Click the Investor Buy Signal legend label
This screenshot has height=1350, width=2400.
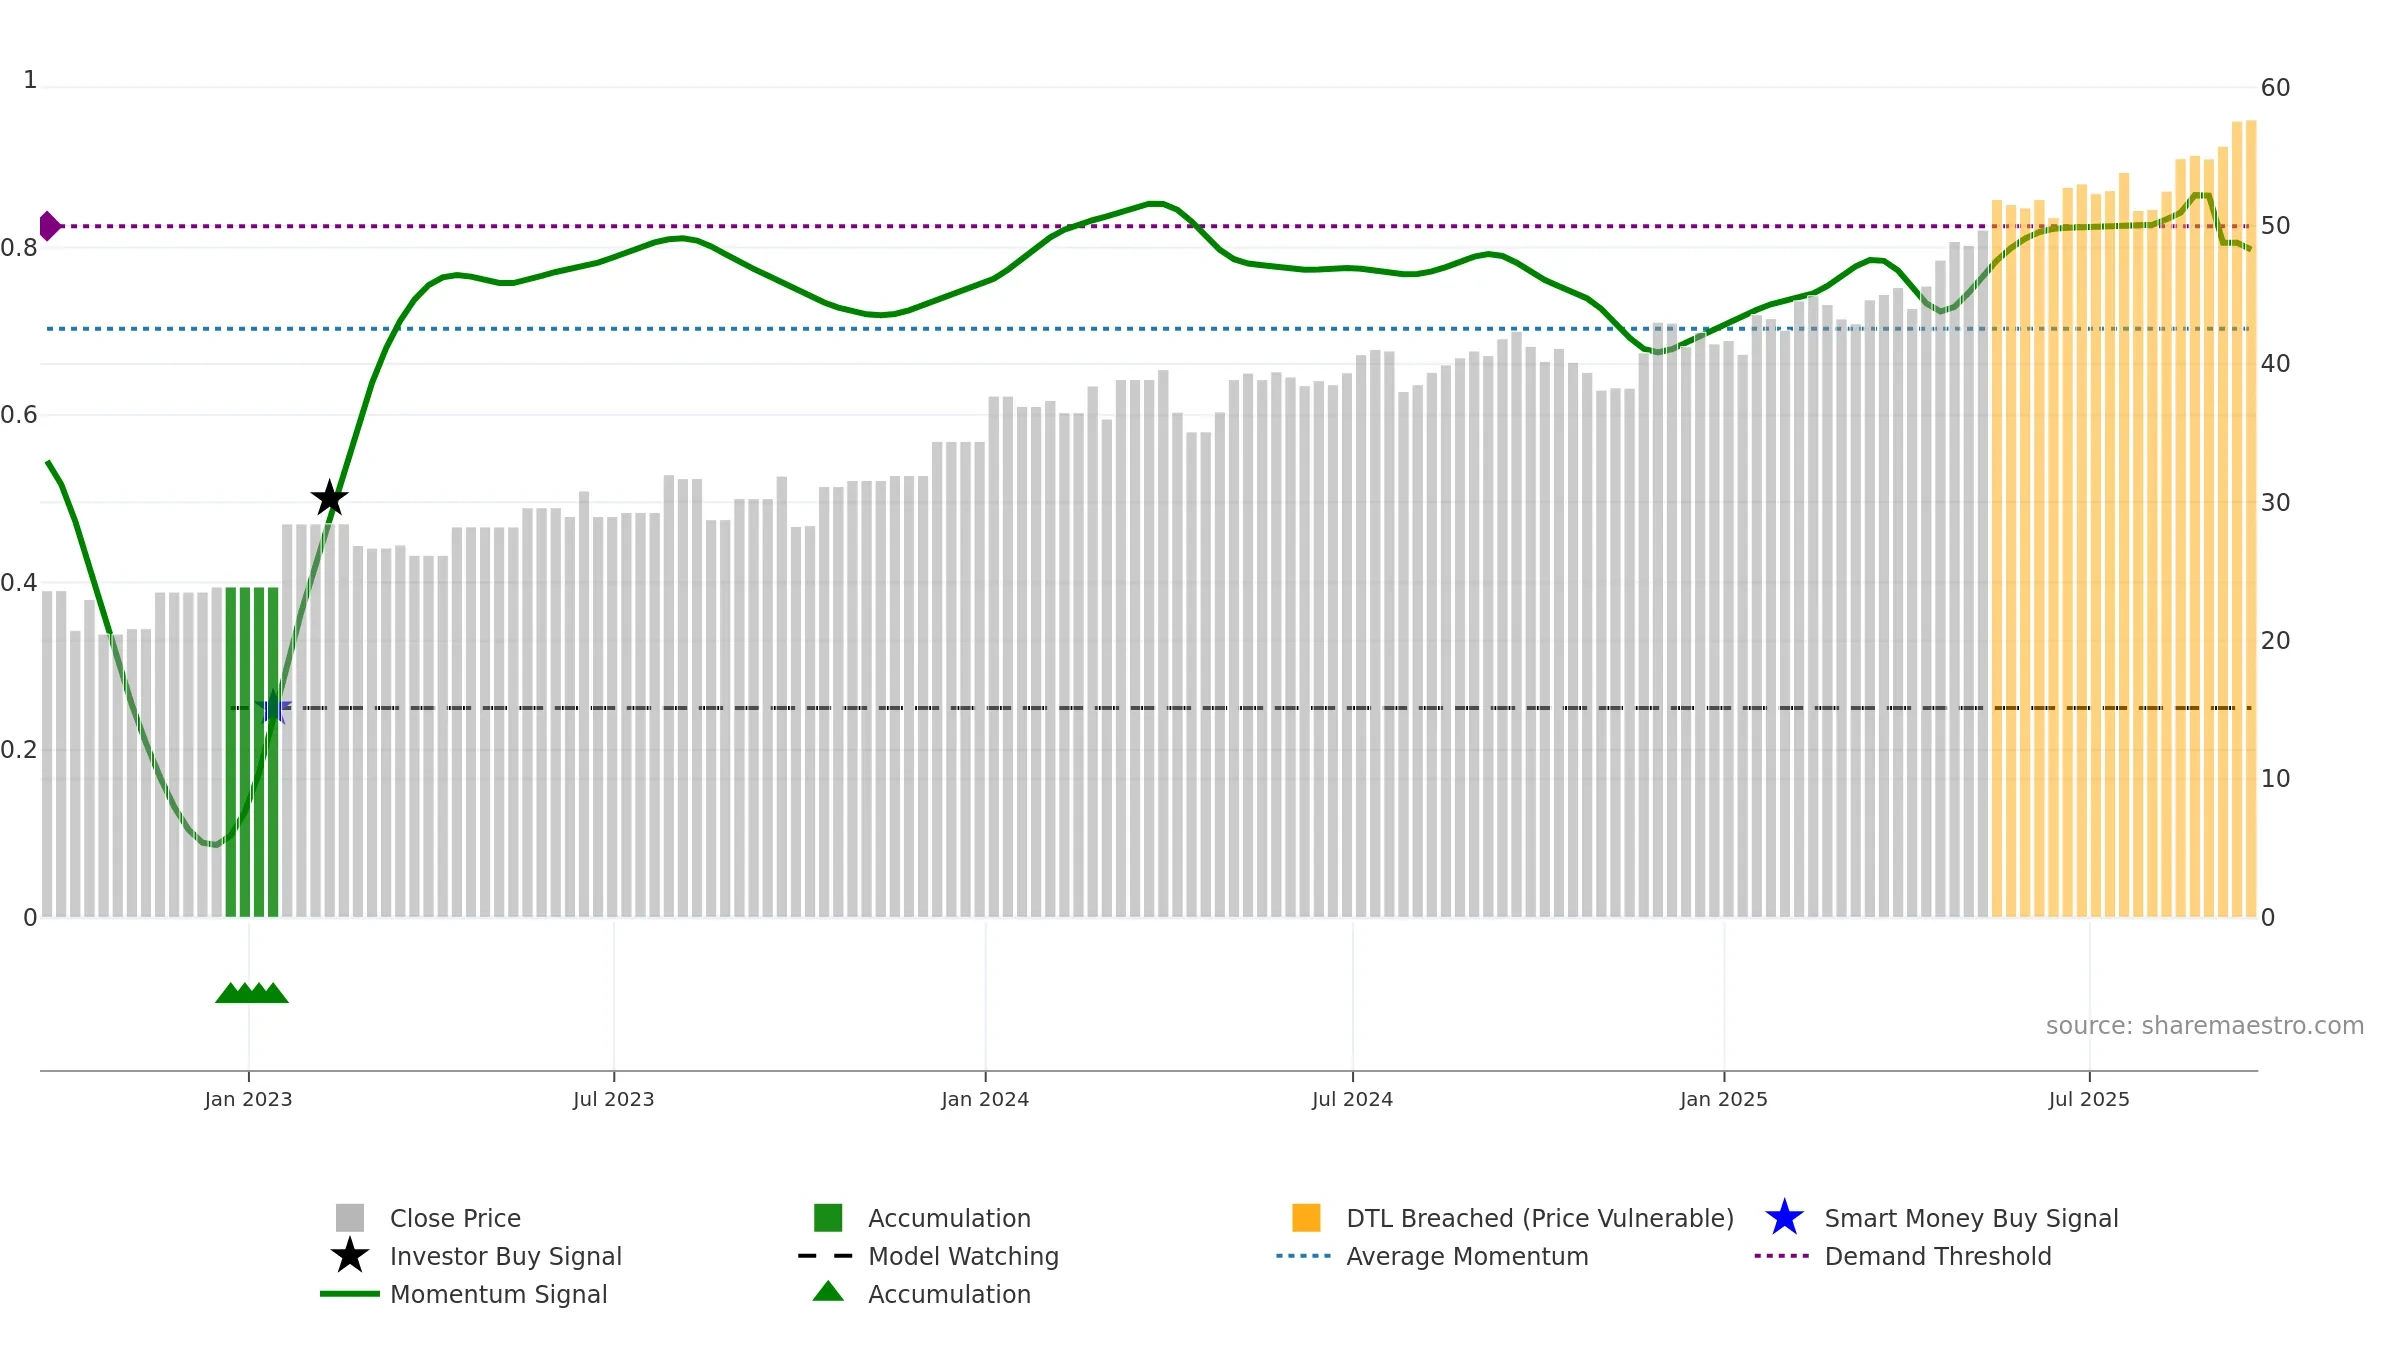tap(506, 1256)
